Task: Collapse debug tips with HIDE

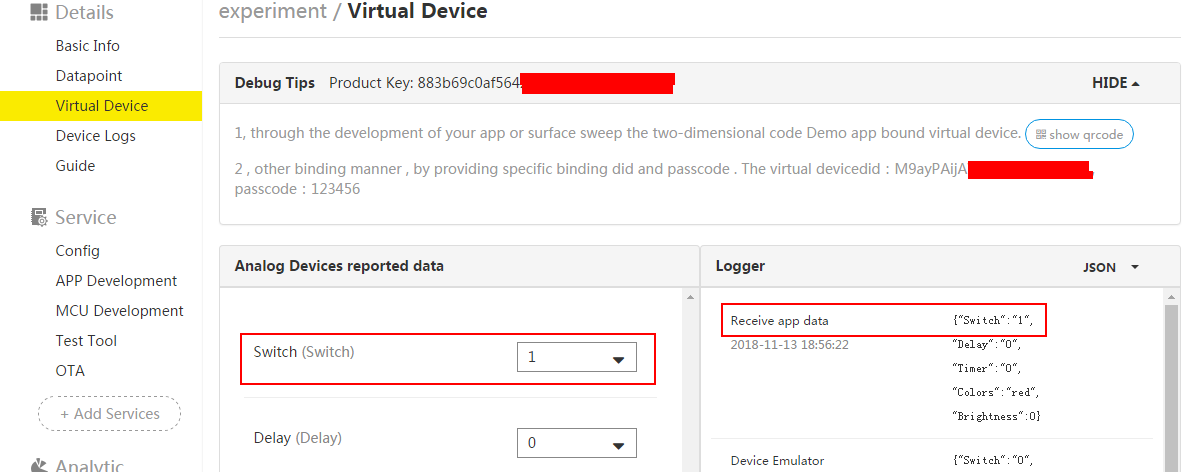Action: coord(1116,83)
